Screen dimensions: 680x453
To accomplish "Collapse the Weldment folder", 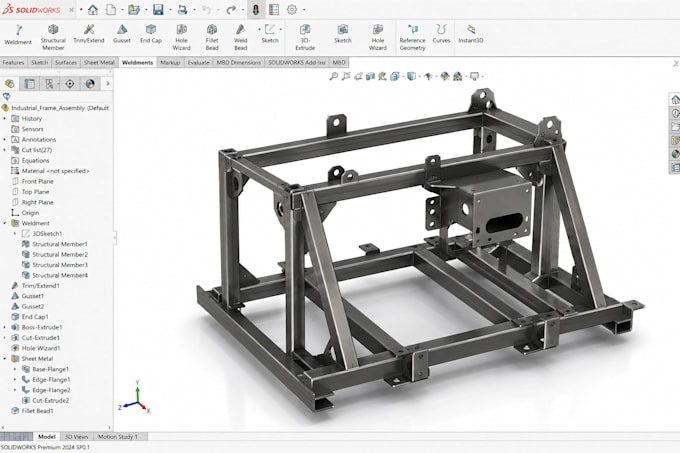I will (5, 223).
